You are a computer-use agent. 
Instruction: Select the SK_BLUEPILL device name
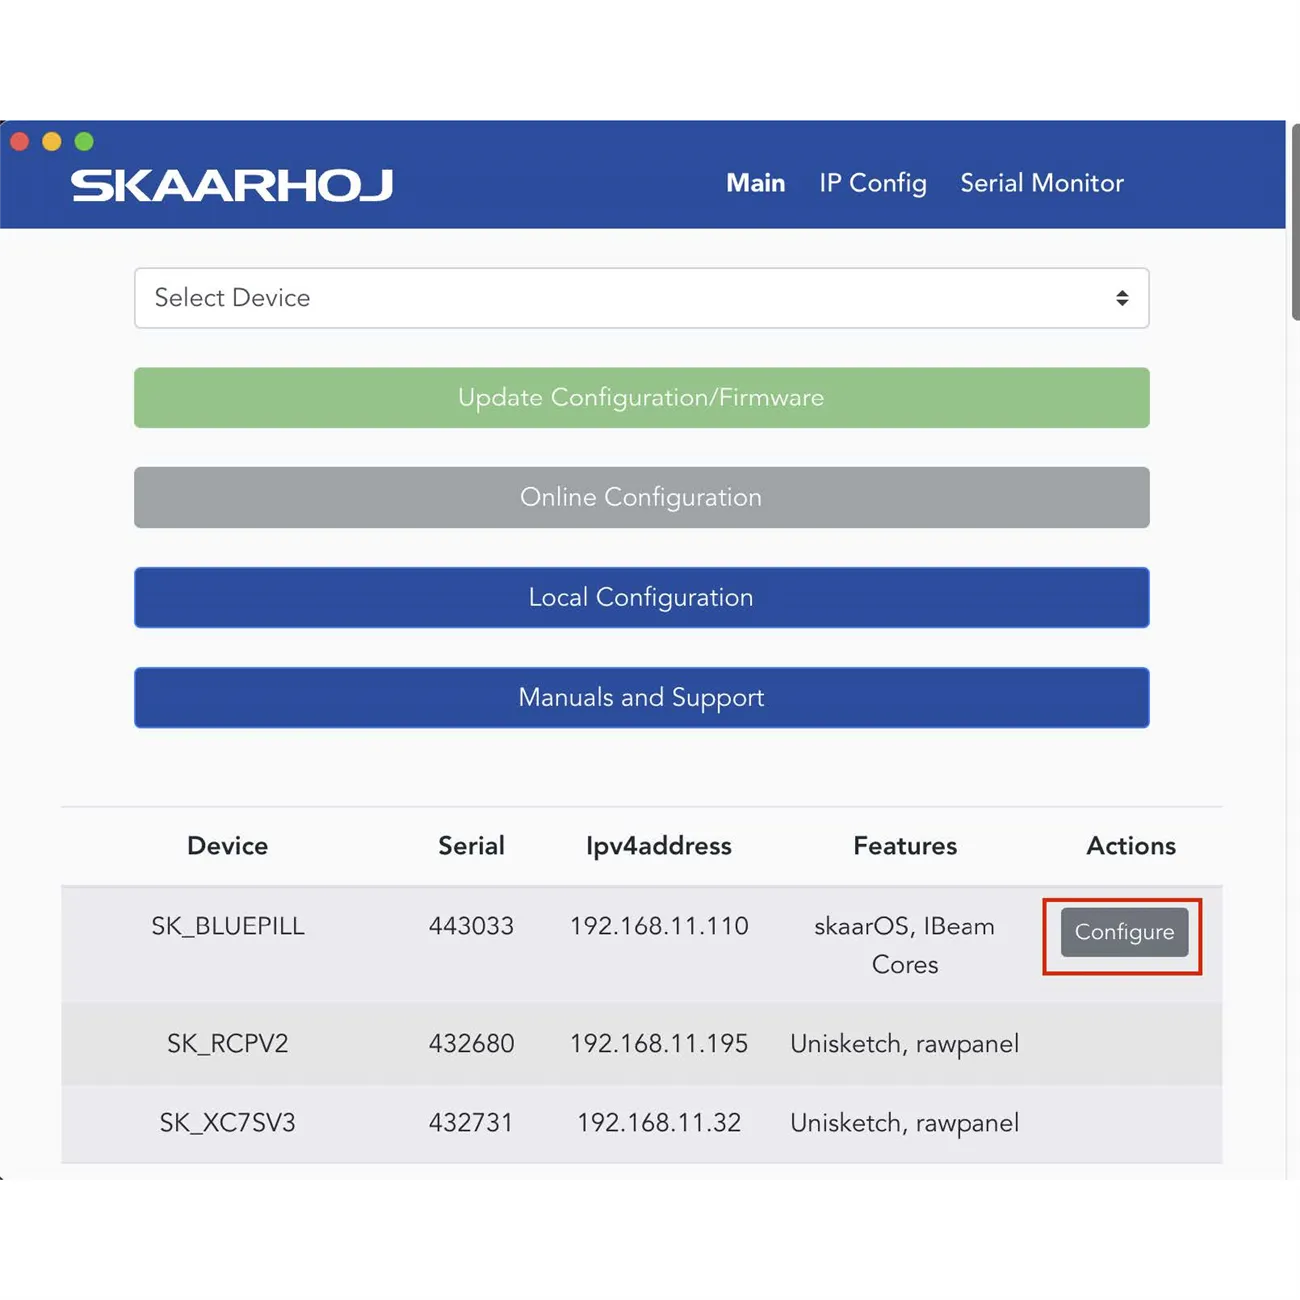point(227,926)
